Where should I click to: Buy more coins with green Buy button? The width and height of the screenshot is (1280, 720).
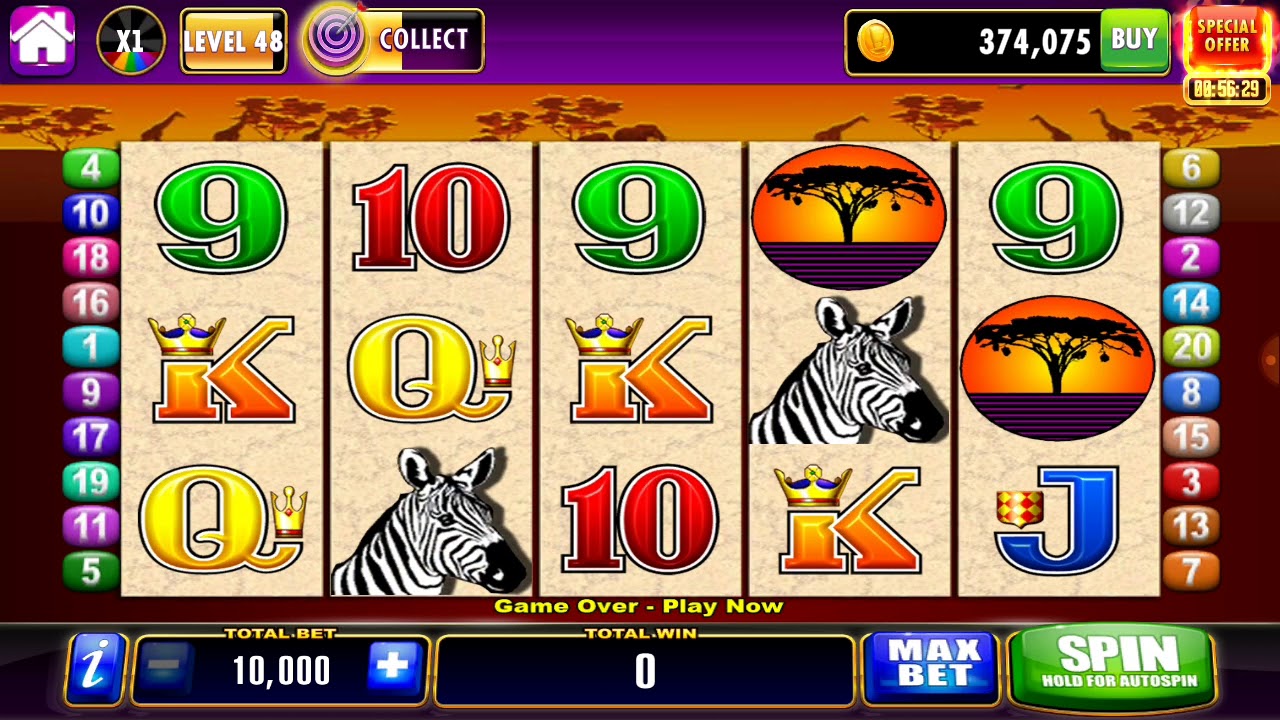point(1134,40)
